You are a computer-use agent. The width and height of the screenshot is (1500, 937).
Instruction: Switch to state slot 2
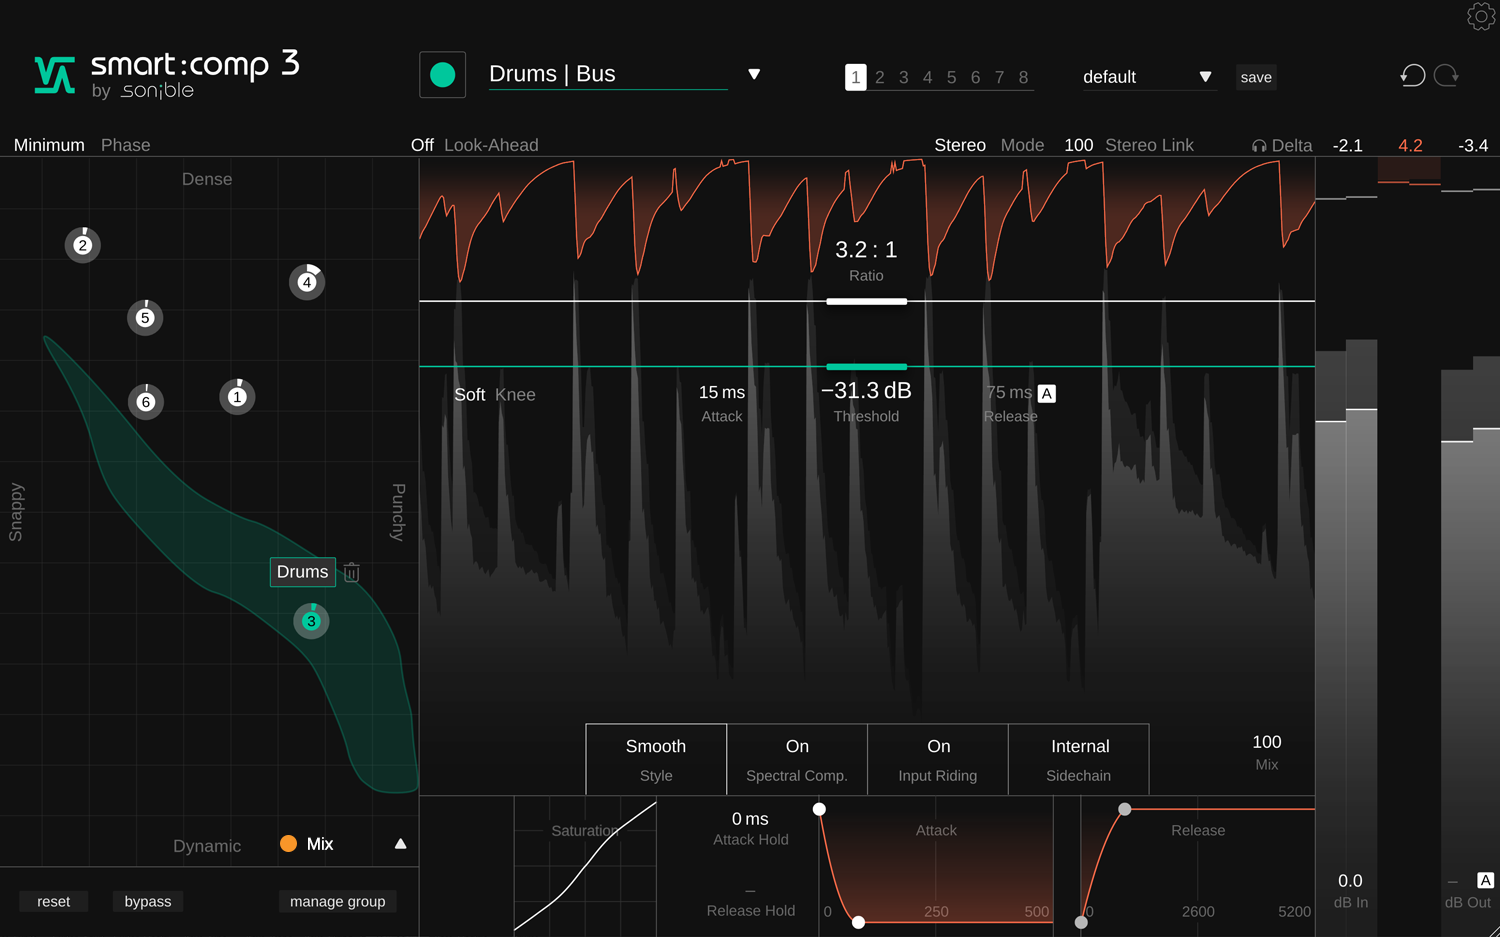pyautogui.click(x=879, y=77)
